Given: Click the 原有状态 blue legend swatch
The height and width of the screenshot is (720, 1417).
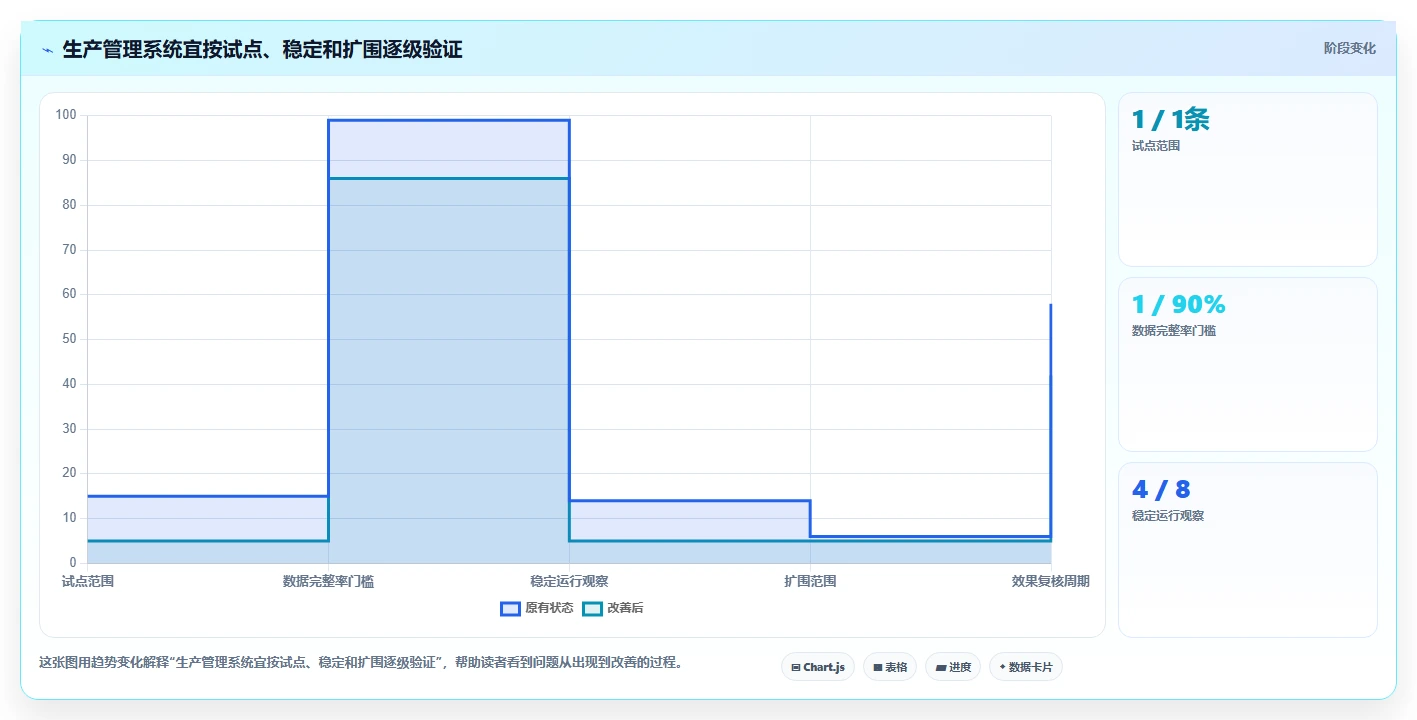Looking at the screenshot, I should [510, 608].
